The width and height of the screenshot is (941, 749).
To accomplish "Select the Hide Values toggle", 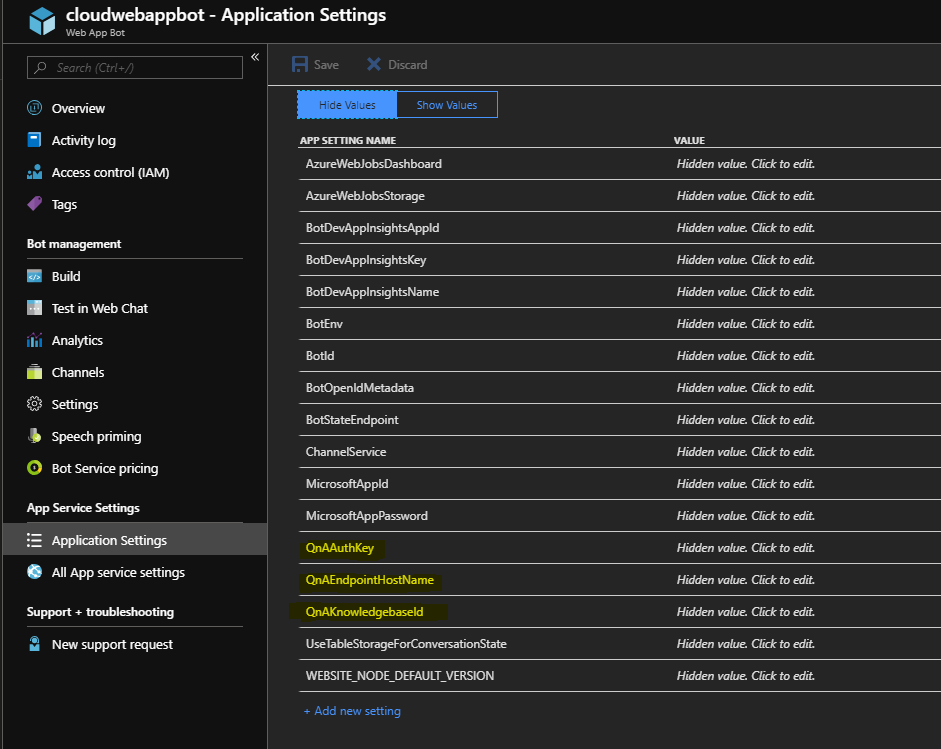I will point(347,104).
